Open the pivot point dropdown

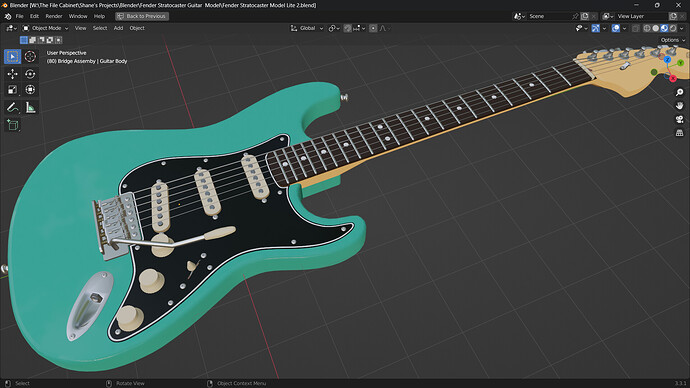pos(334,28)
